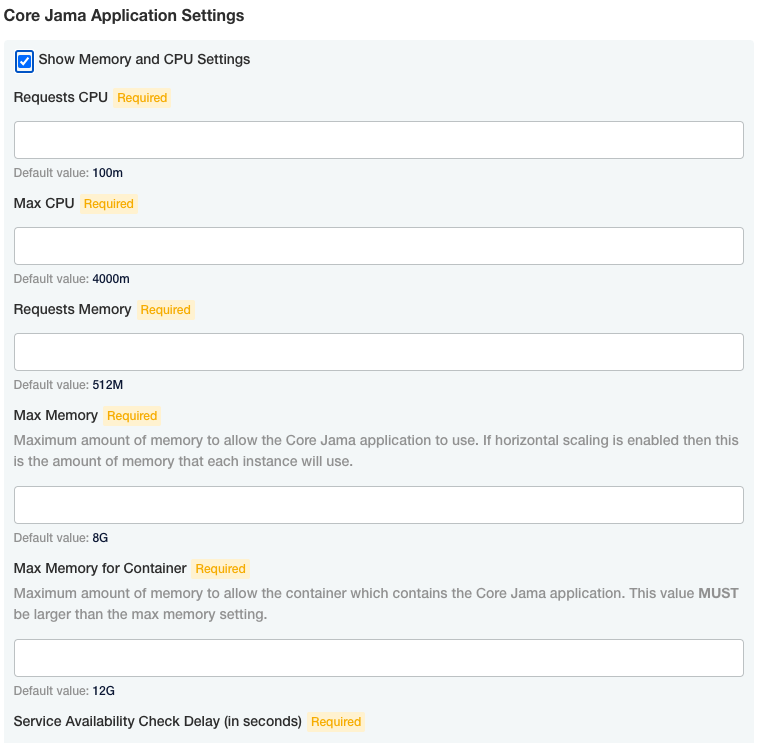
Task: Click the Max Memory description about horizontal scaling
Action: pos(376,451)
